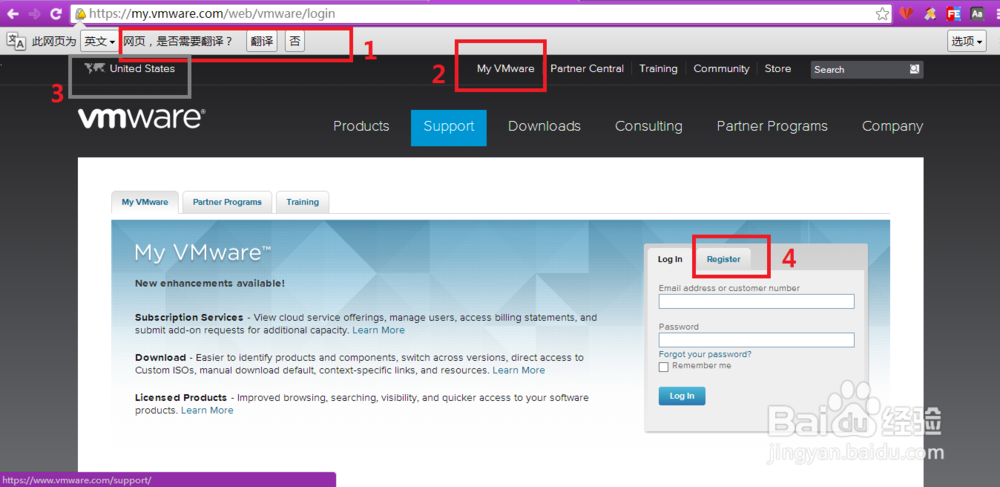The image size is (1000, 487).
Task: Go to Training in the top navigation
Action: click(x=658, y=68)
